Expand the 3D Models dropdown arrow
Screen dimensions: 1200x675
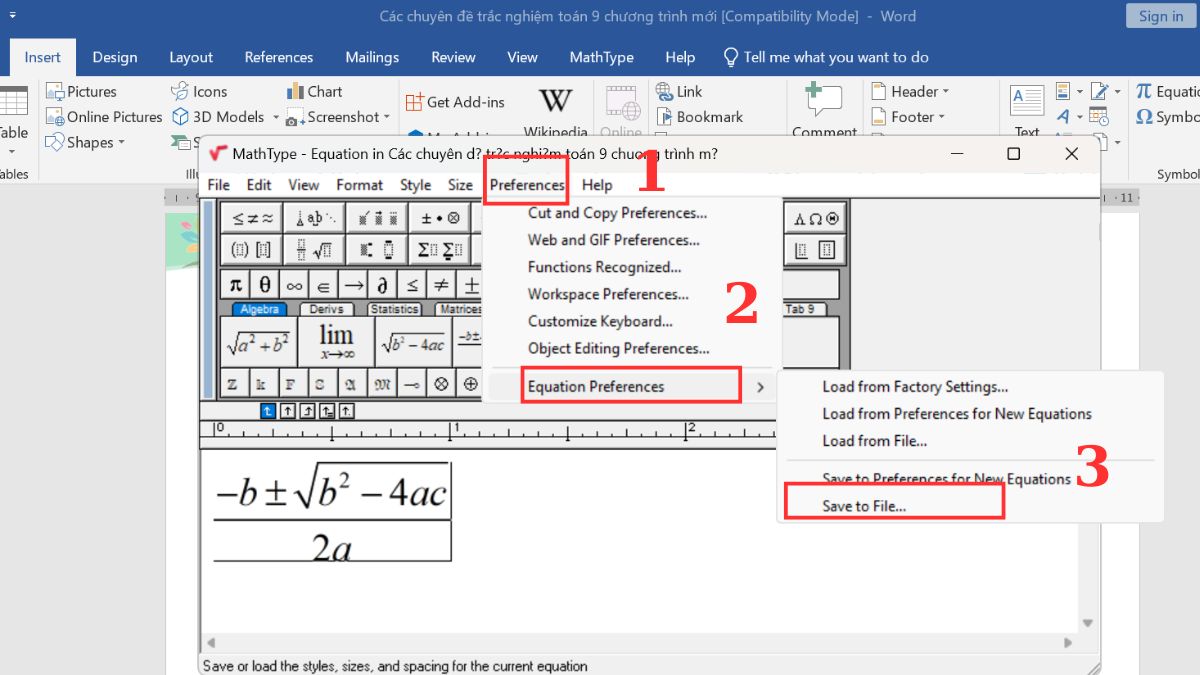point(275,117)
